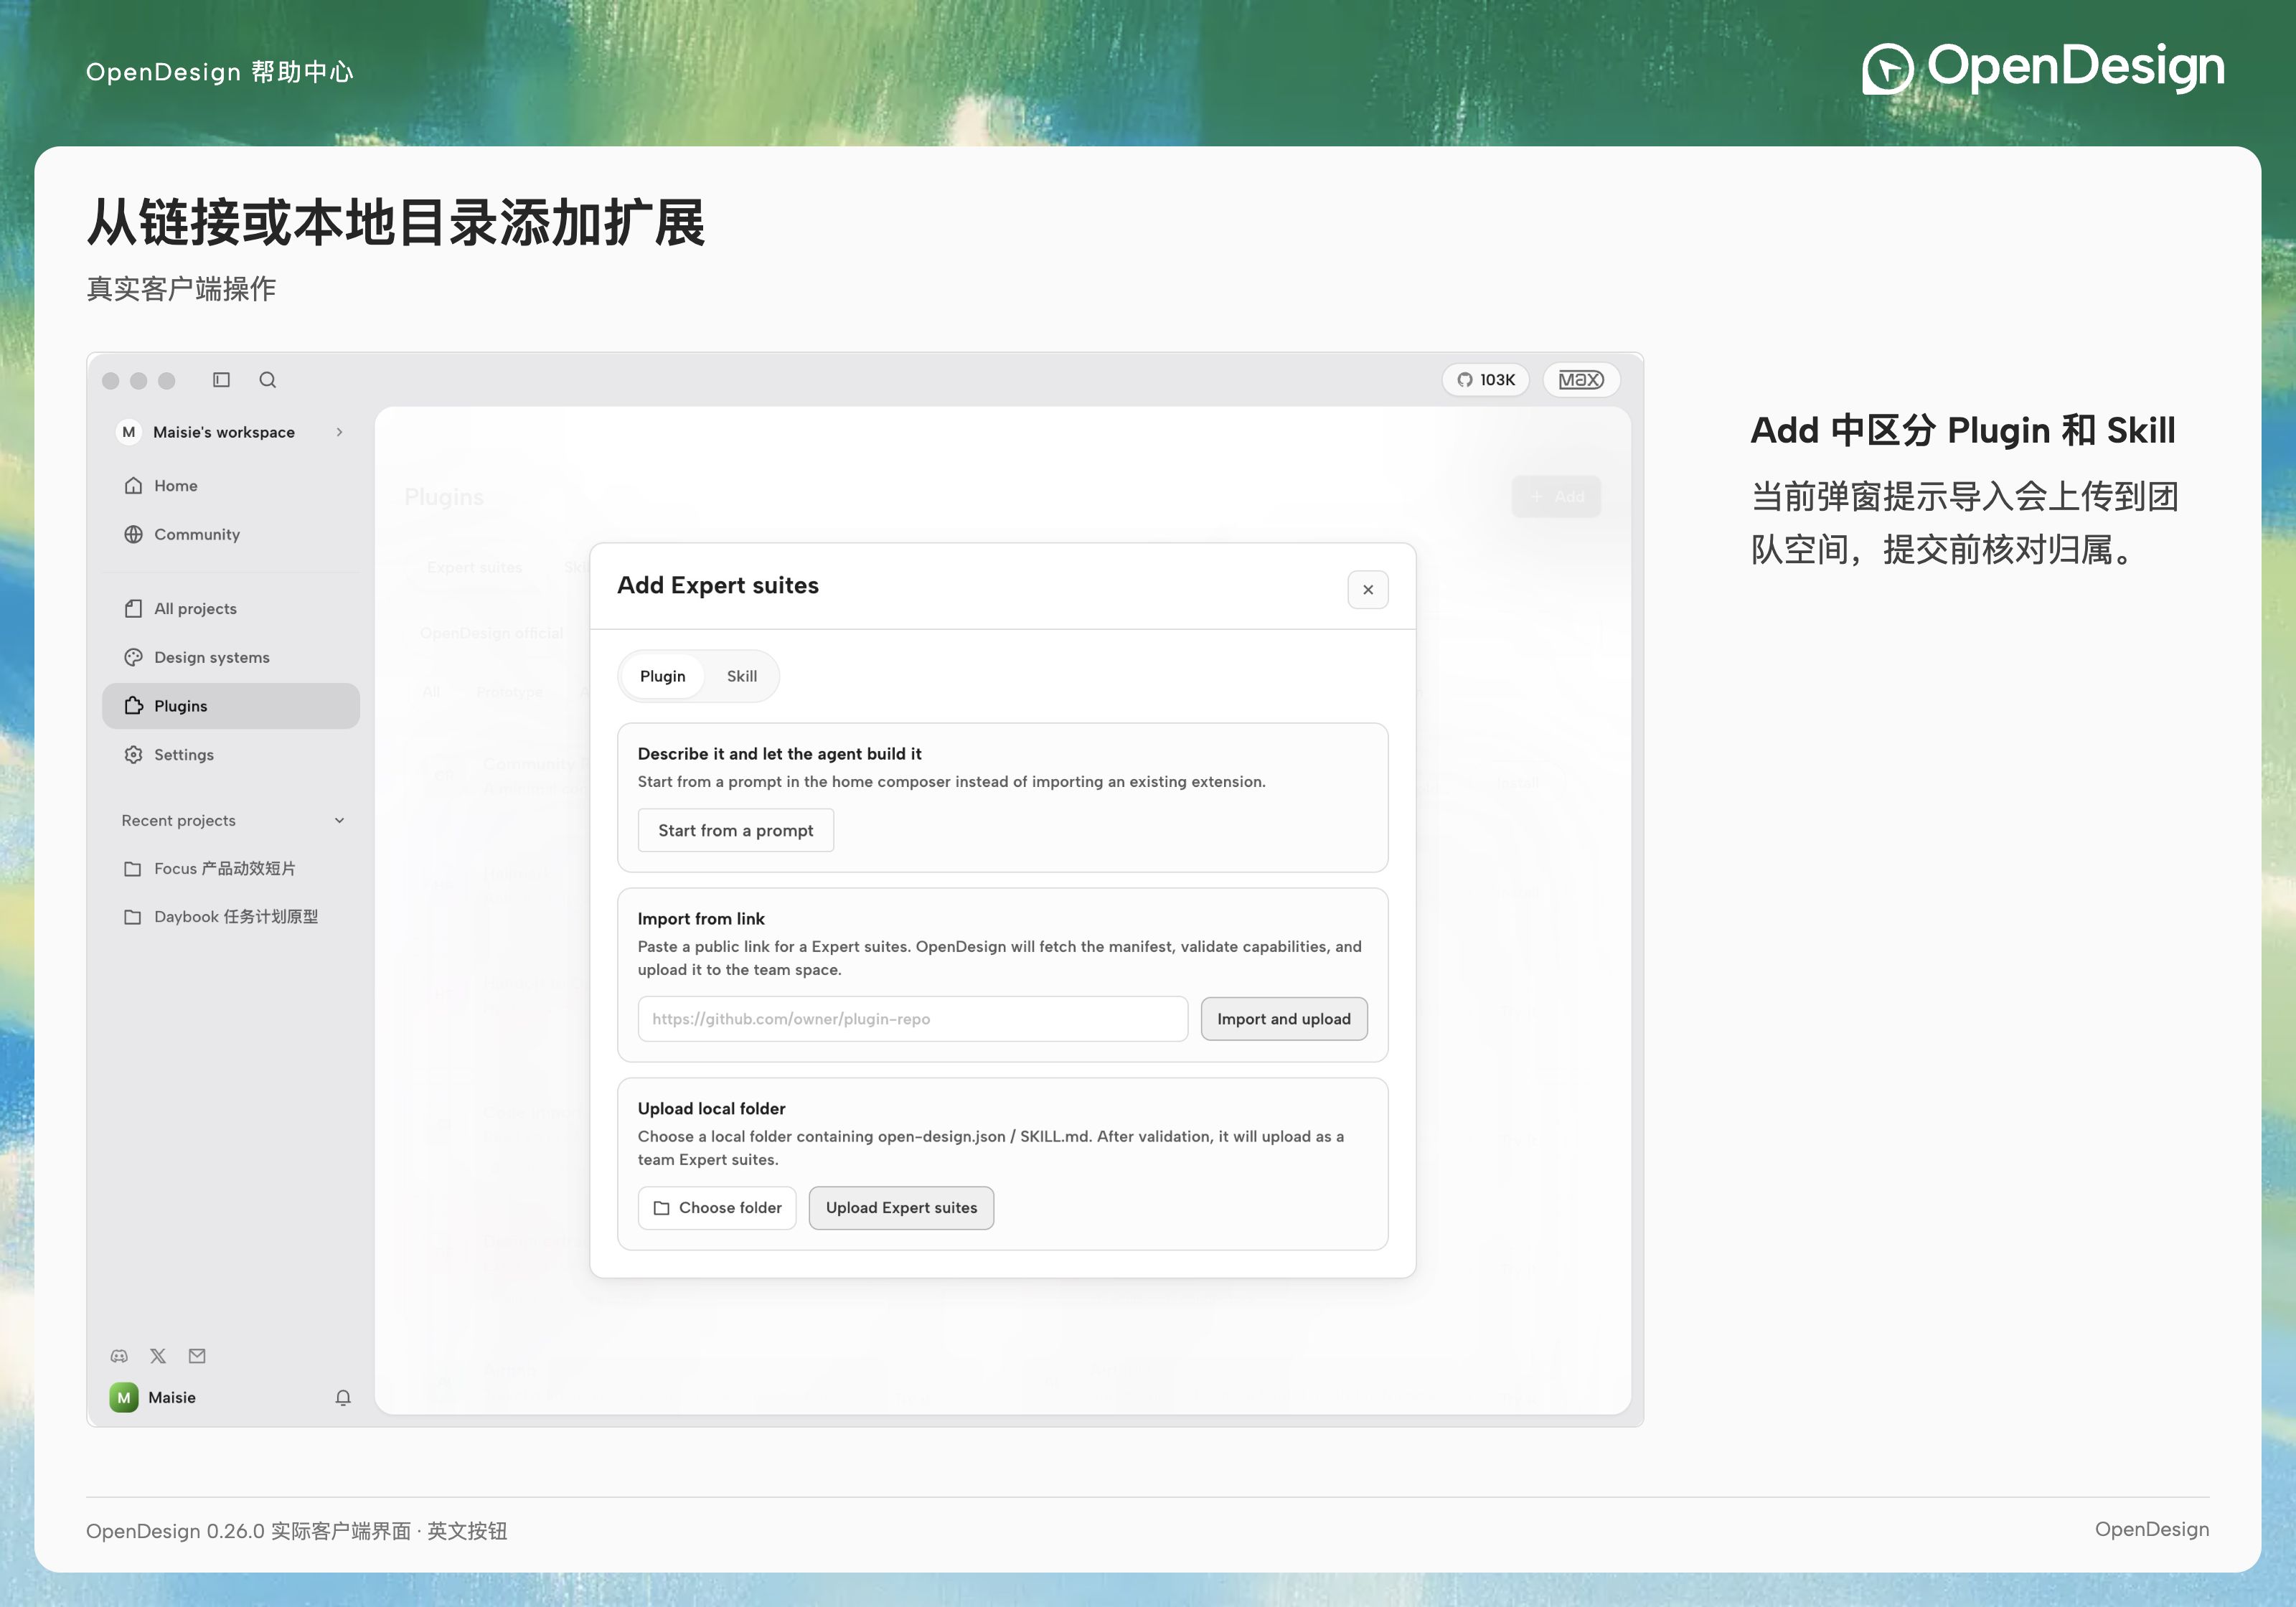Open the GitHub 103K stars badge
Viewport: 2296px width, 1607px height.
[x=1485, y=380]
